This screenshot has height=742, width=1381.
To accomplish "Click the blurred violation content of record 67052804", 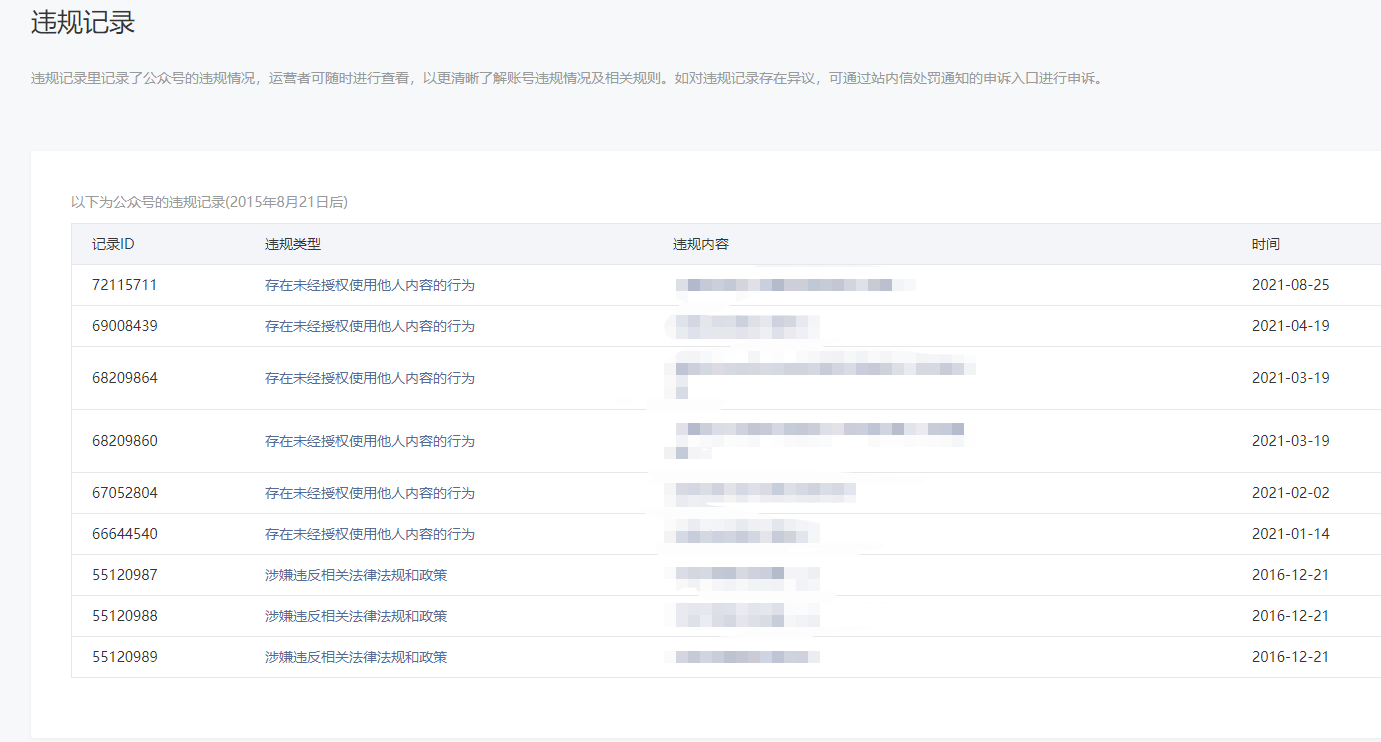I will pos(765,492).
